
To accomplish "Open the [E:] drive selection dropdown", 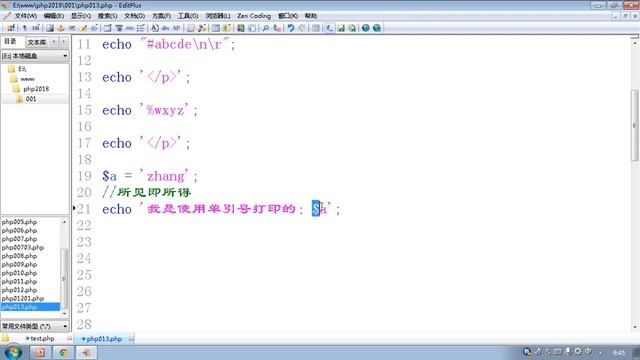I will click(x=35, y=56).
